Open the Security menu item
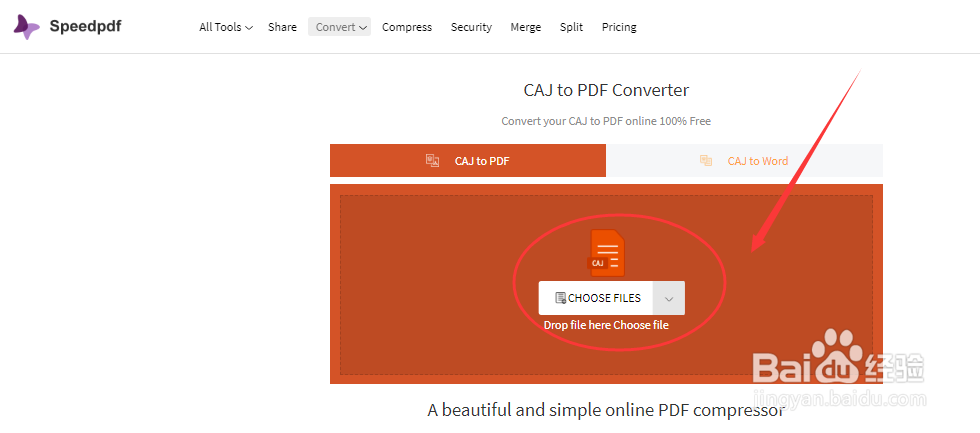The height and width of the screenshot is (433, 980). (x=471, y=27)
